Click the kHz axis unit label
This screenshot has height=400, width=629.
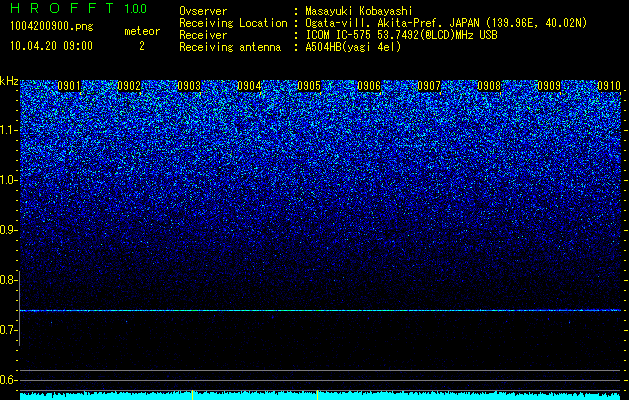9,81
